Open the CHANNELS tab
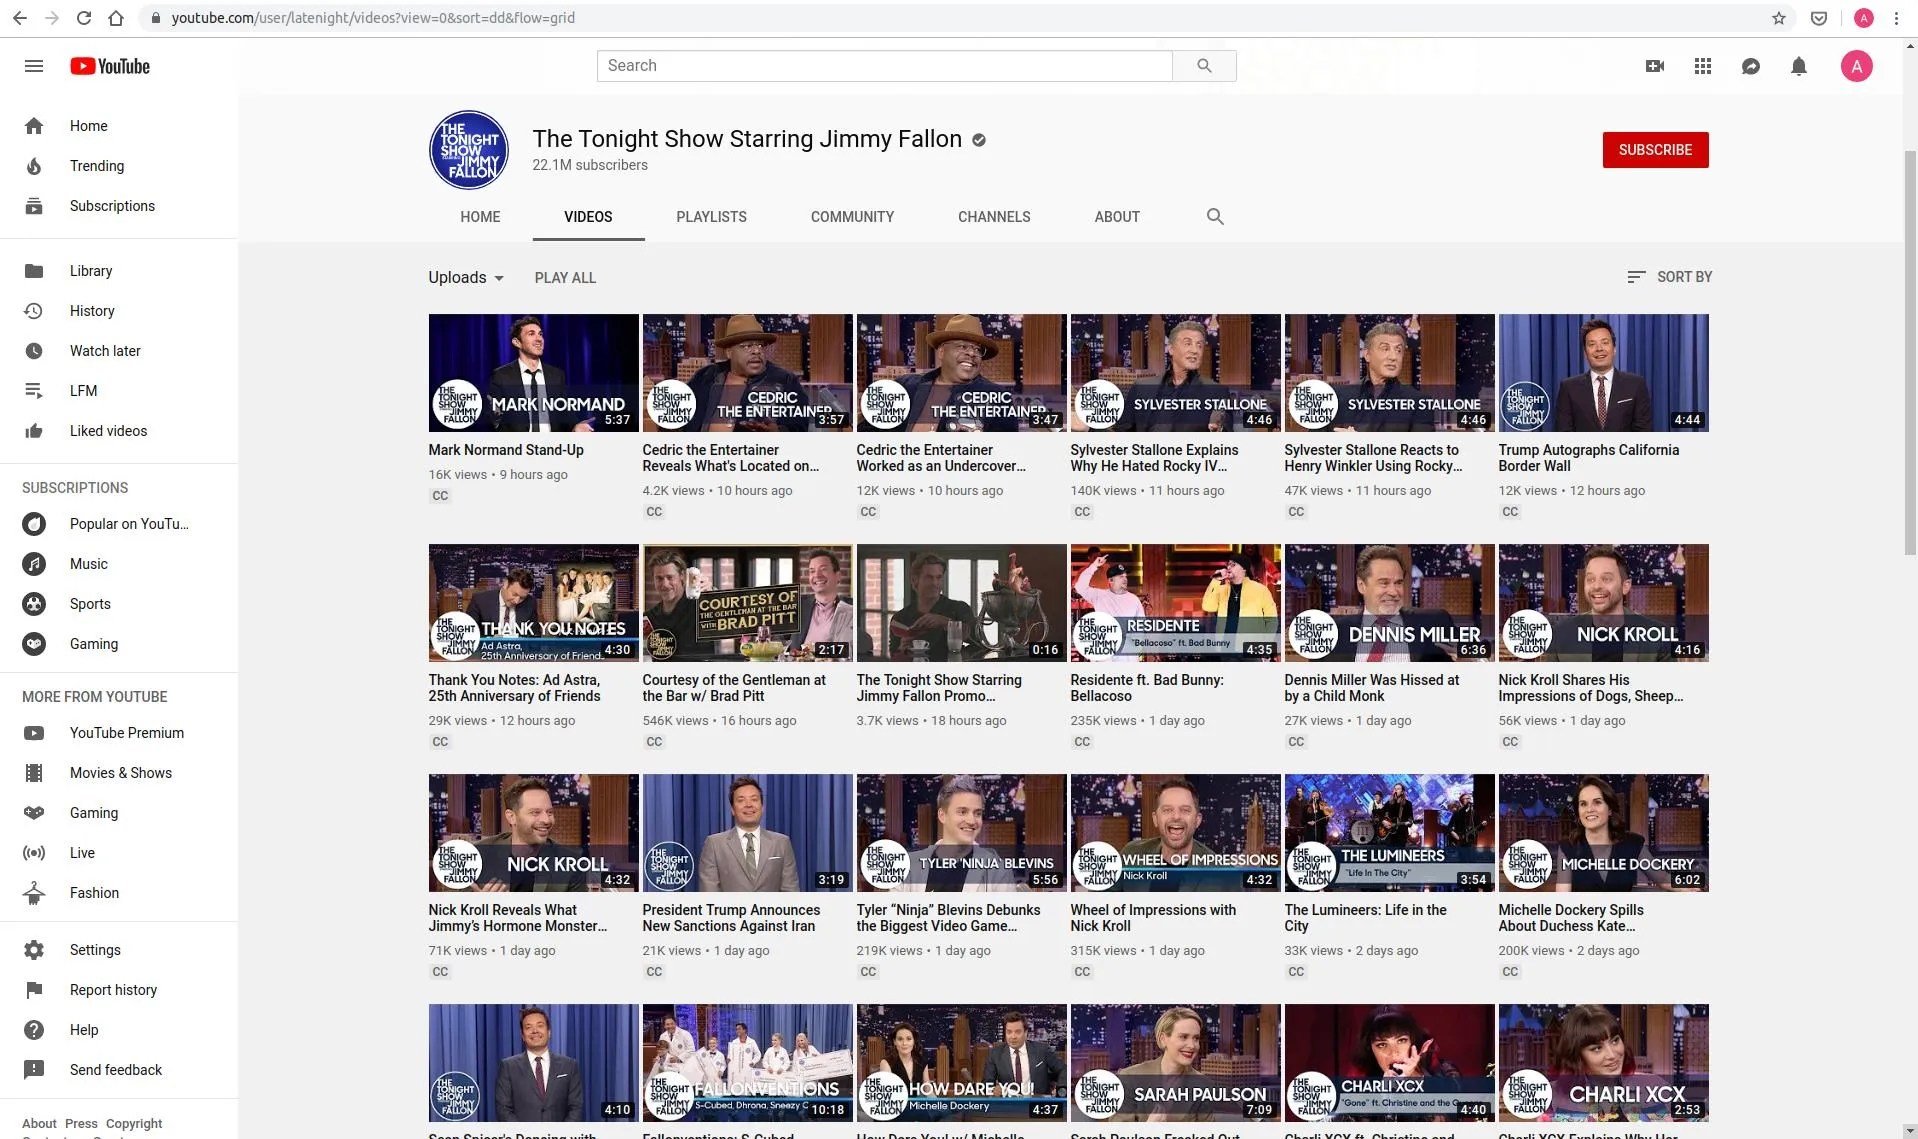The height and width of the screenshot is (1139, 1918). (x=994, y=217)
